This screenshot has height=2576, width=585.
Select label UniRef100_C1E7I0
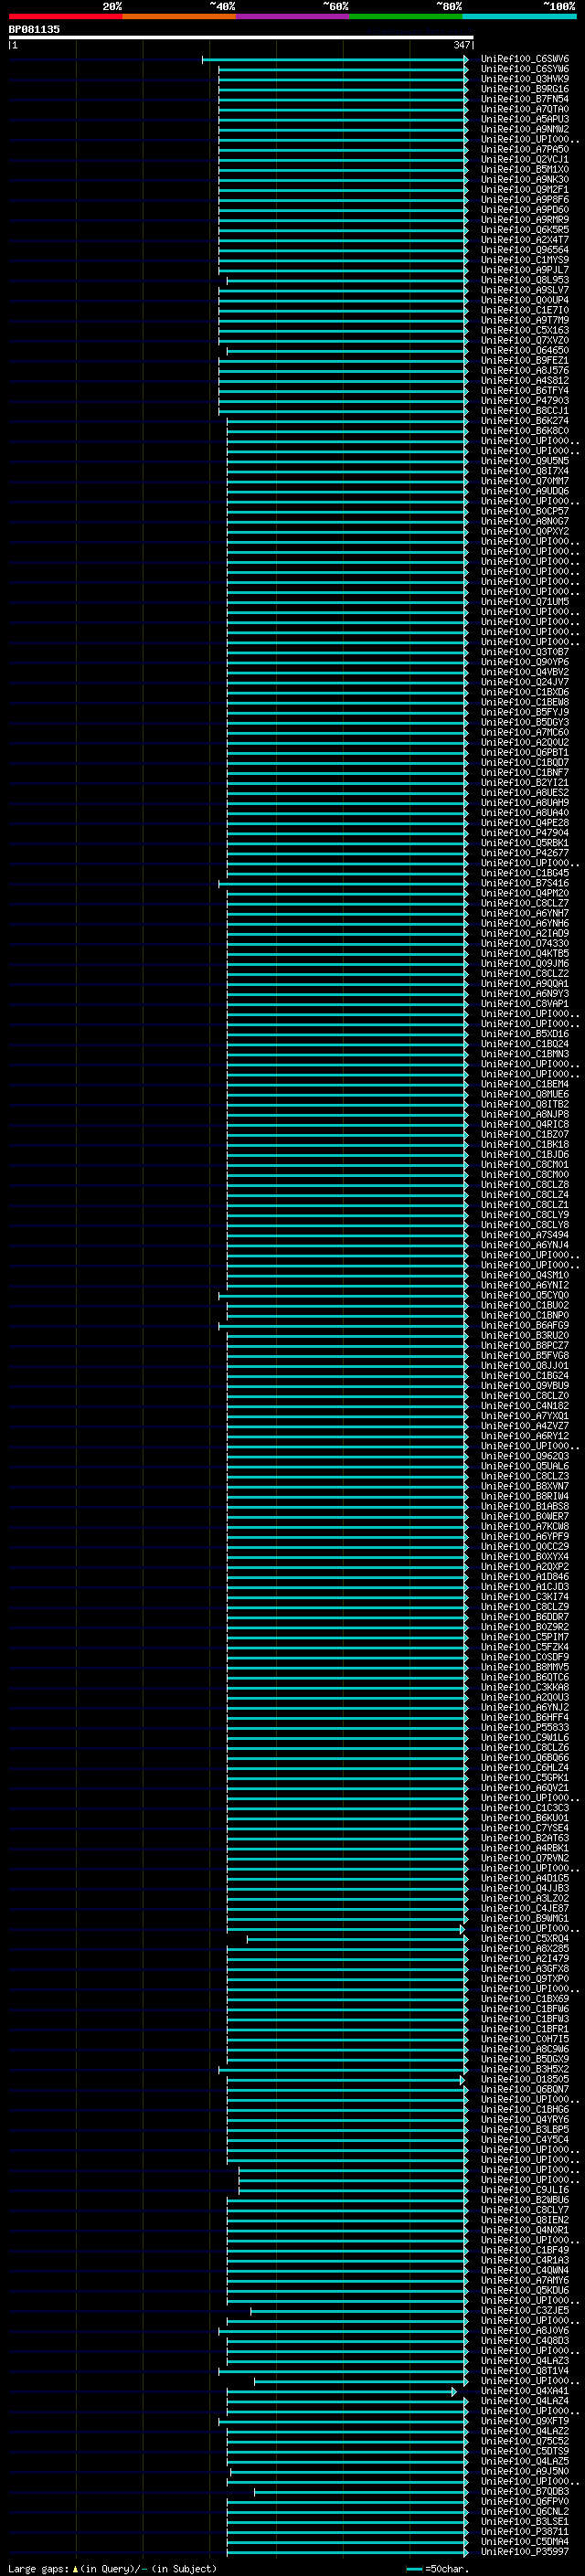[x=524, y=310]
